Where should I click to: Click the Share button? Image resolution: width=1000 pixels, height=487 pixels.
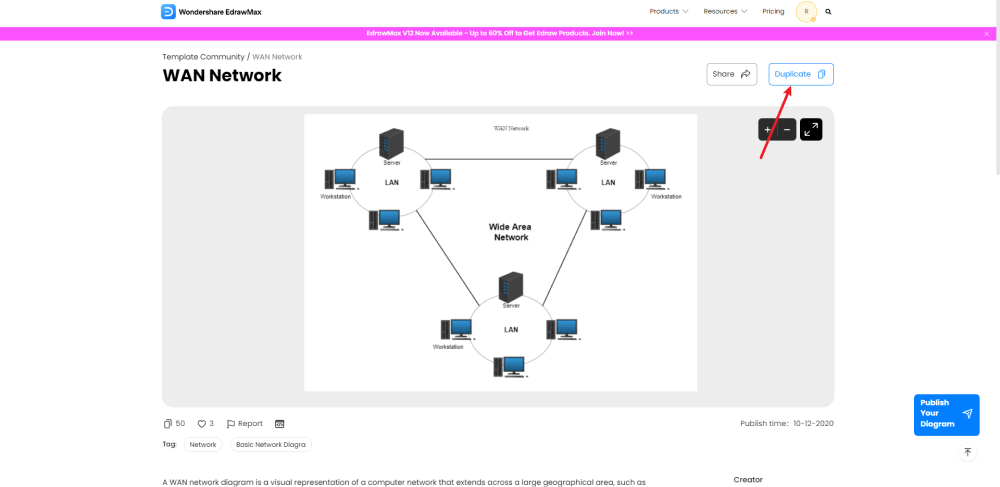click(x=732, y=74)
